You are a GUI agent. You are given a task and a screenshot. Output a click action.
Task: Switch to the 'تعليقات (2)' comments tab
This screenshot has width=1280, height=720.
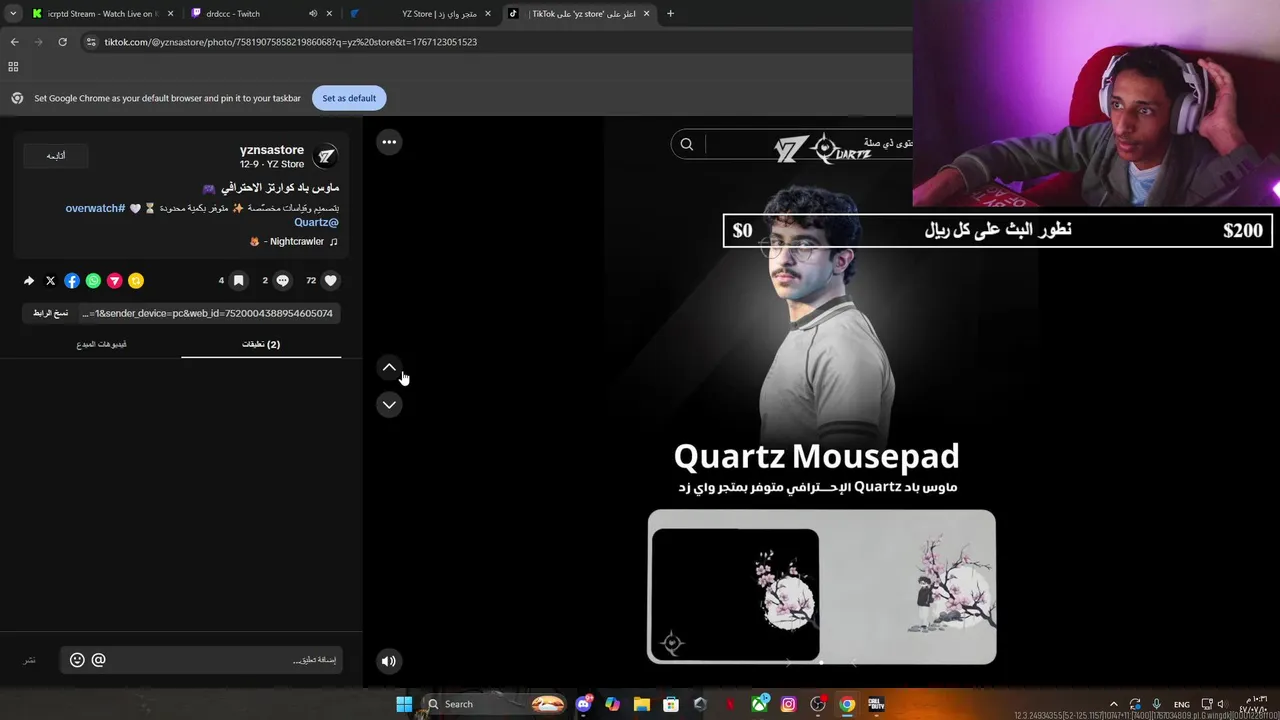261,344
